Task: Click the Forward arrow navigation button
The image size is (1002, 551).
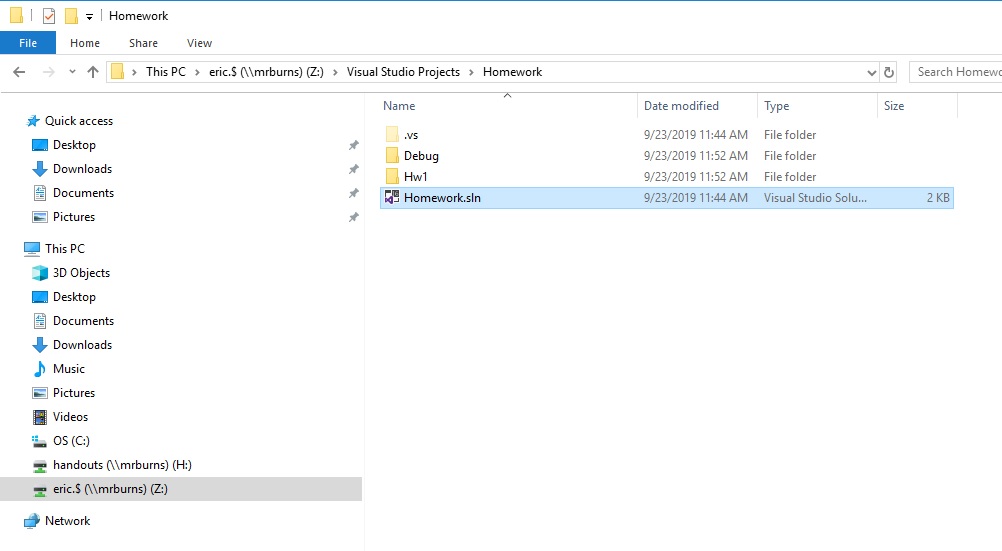Action: [49, 72]
